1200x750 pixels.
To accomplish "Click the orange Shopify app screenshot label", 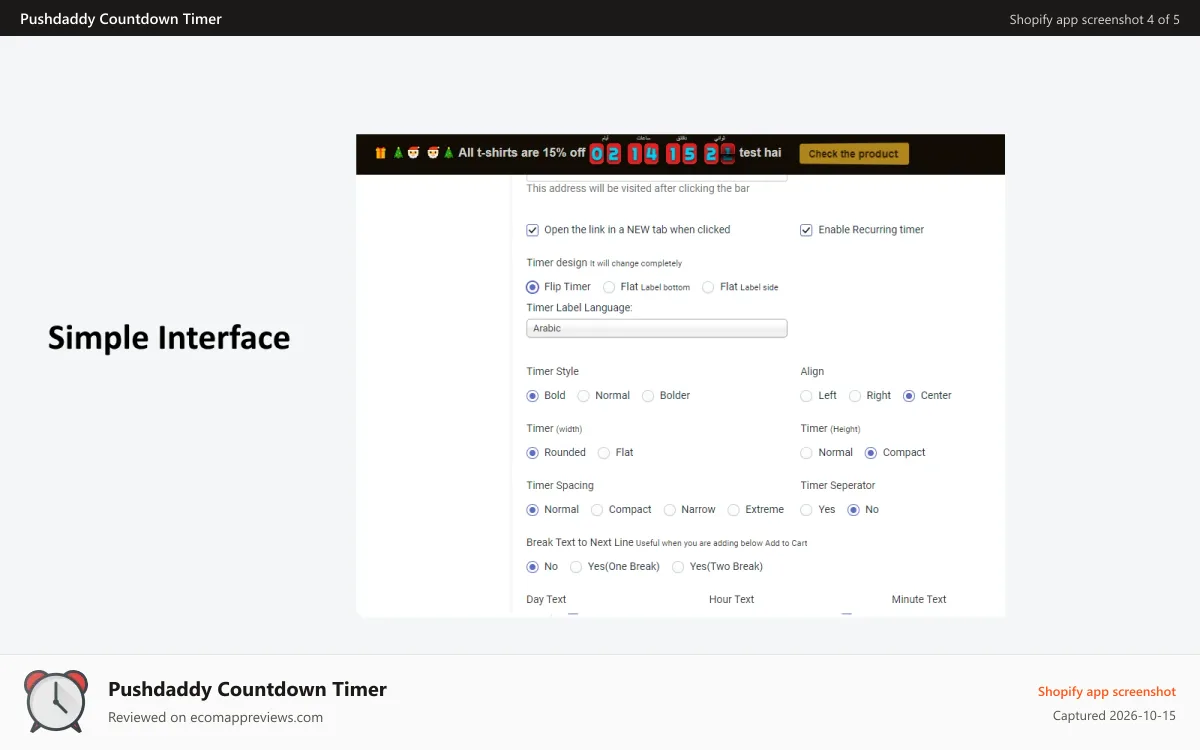I will [1107, 692].
